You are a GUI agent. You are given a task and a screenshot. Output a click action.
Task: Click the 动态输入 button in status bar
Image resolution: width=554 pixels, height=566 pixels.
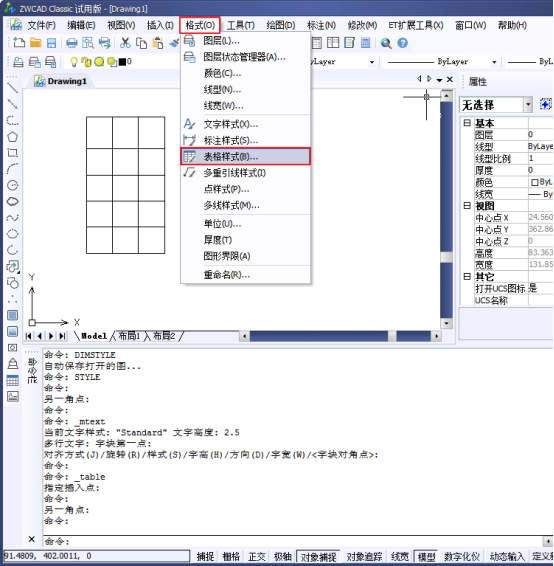(507, 556)
